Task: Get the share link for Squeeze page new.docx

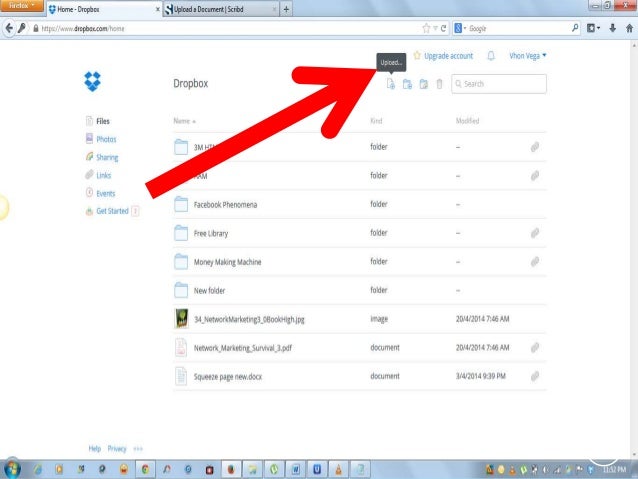Action: [535, 376]
